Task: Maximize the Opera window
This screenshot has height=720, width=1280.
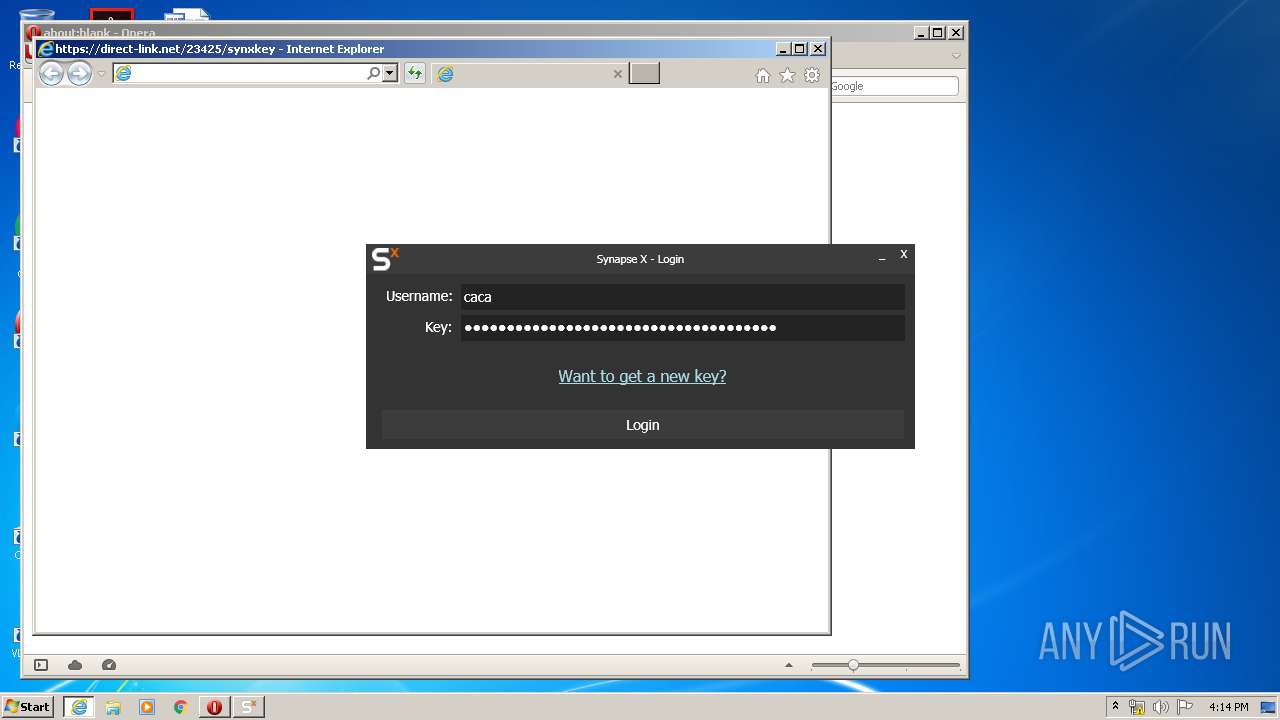Action: pos(937,32)
